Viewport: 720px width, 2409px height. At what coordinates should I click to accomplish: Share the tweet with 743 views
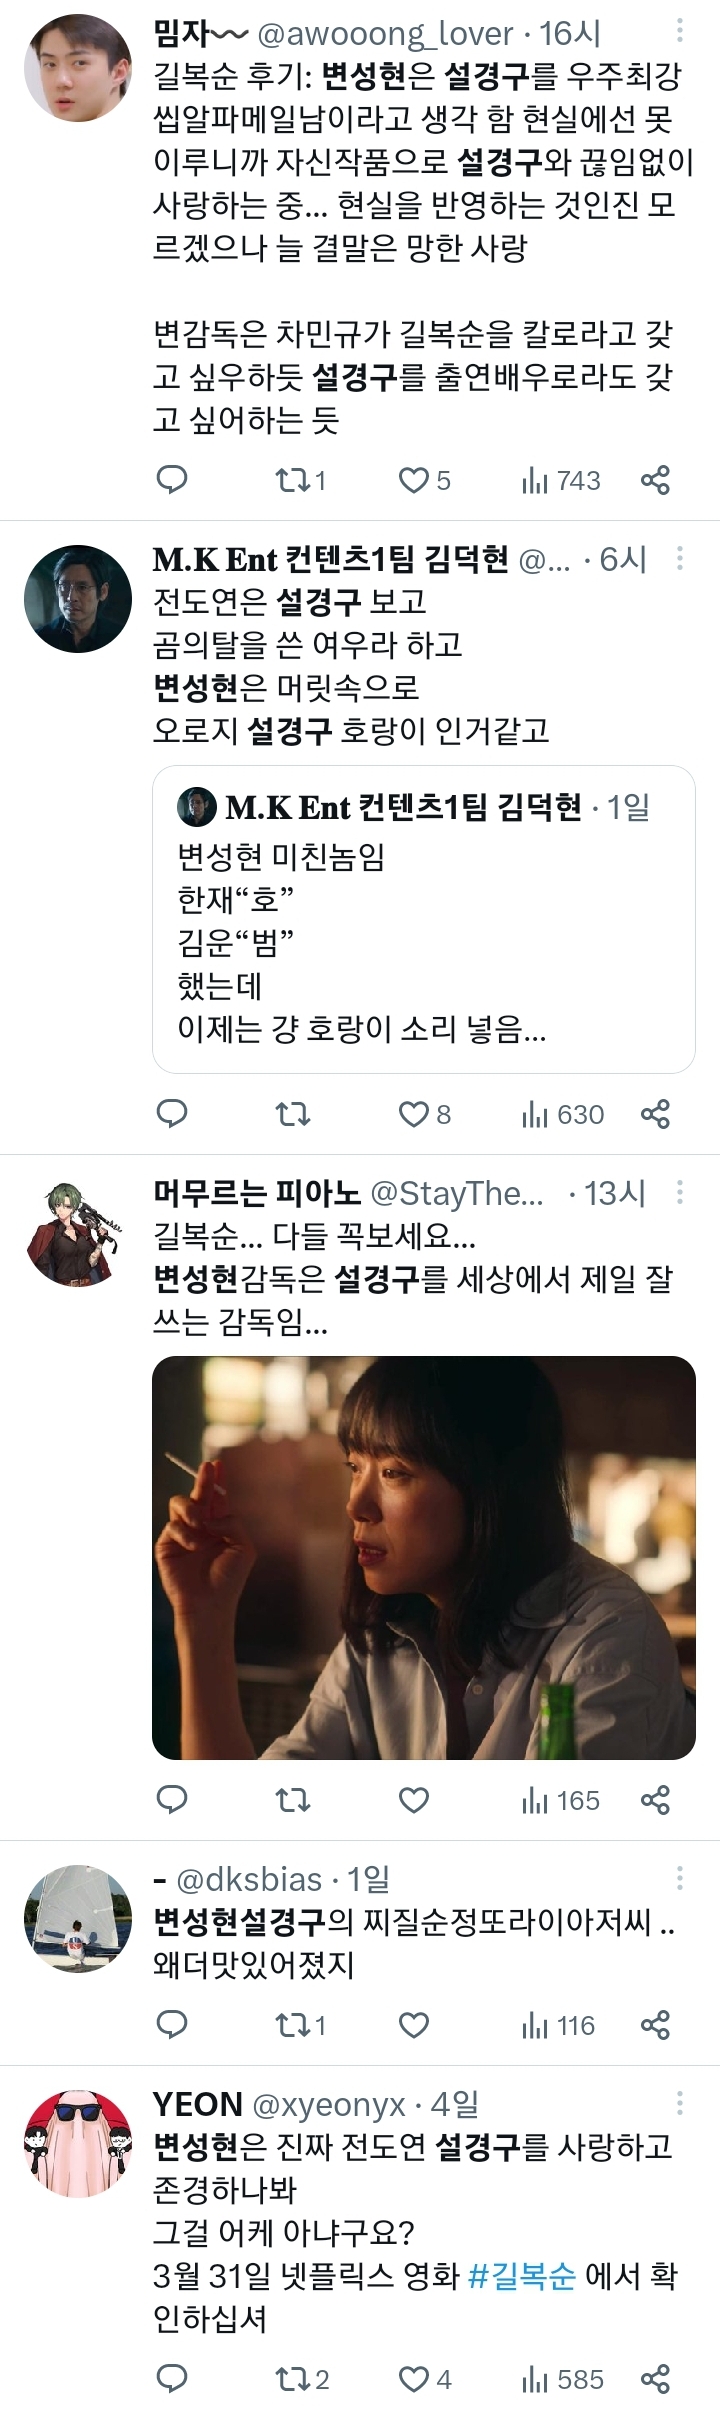655,480
